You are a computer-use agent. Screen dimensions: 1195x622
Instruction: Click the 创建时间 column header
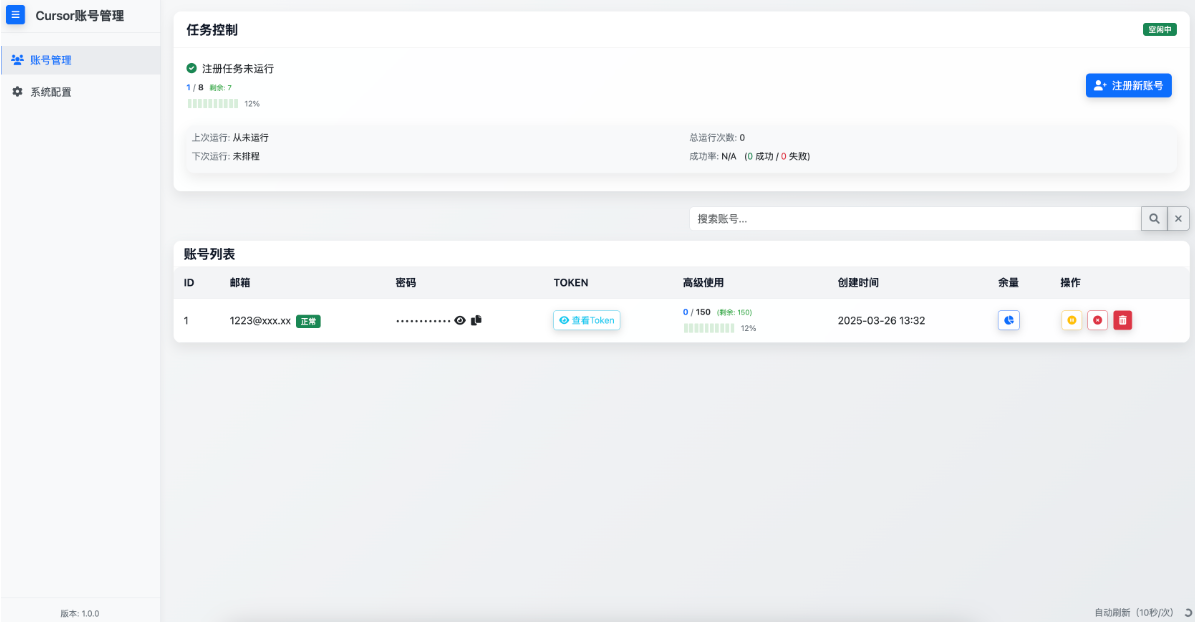858,283
